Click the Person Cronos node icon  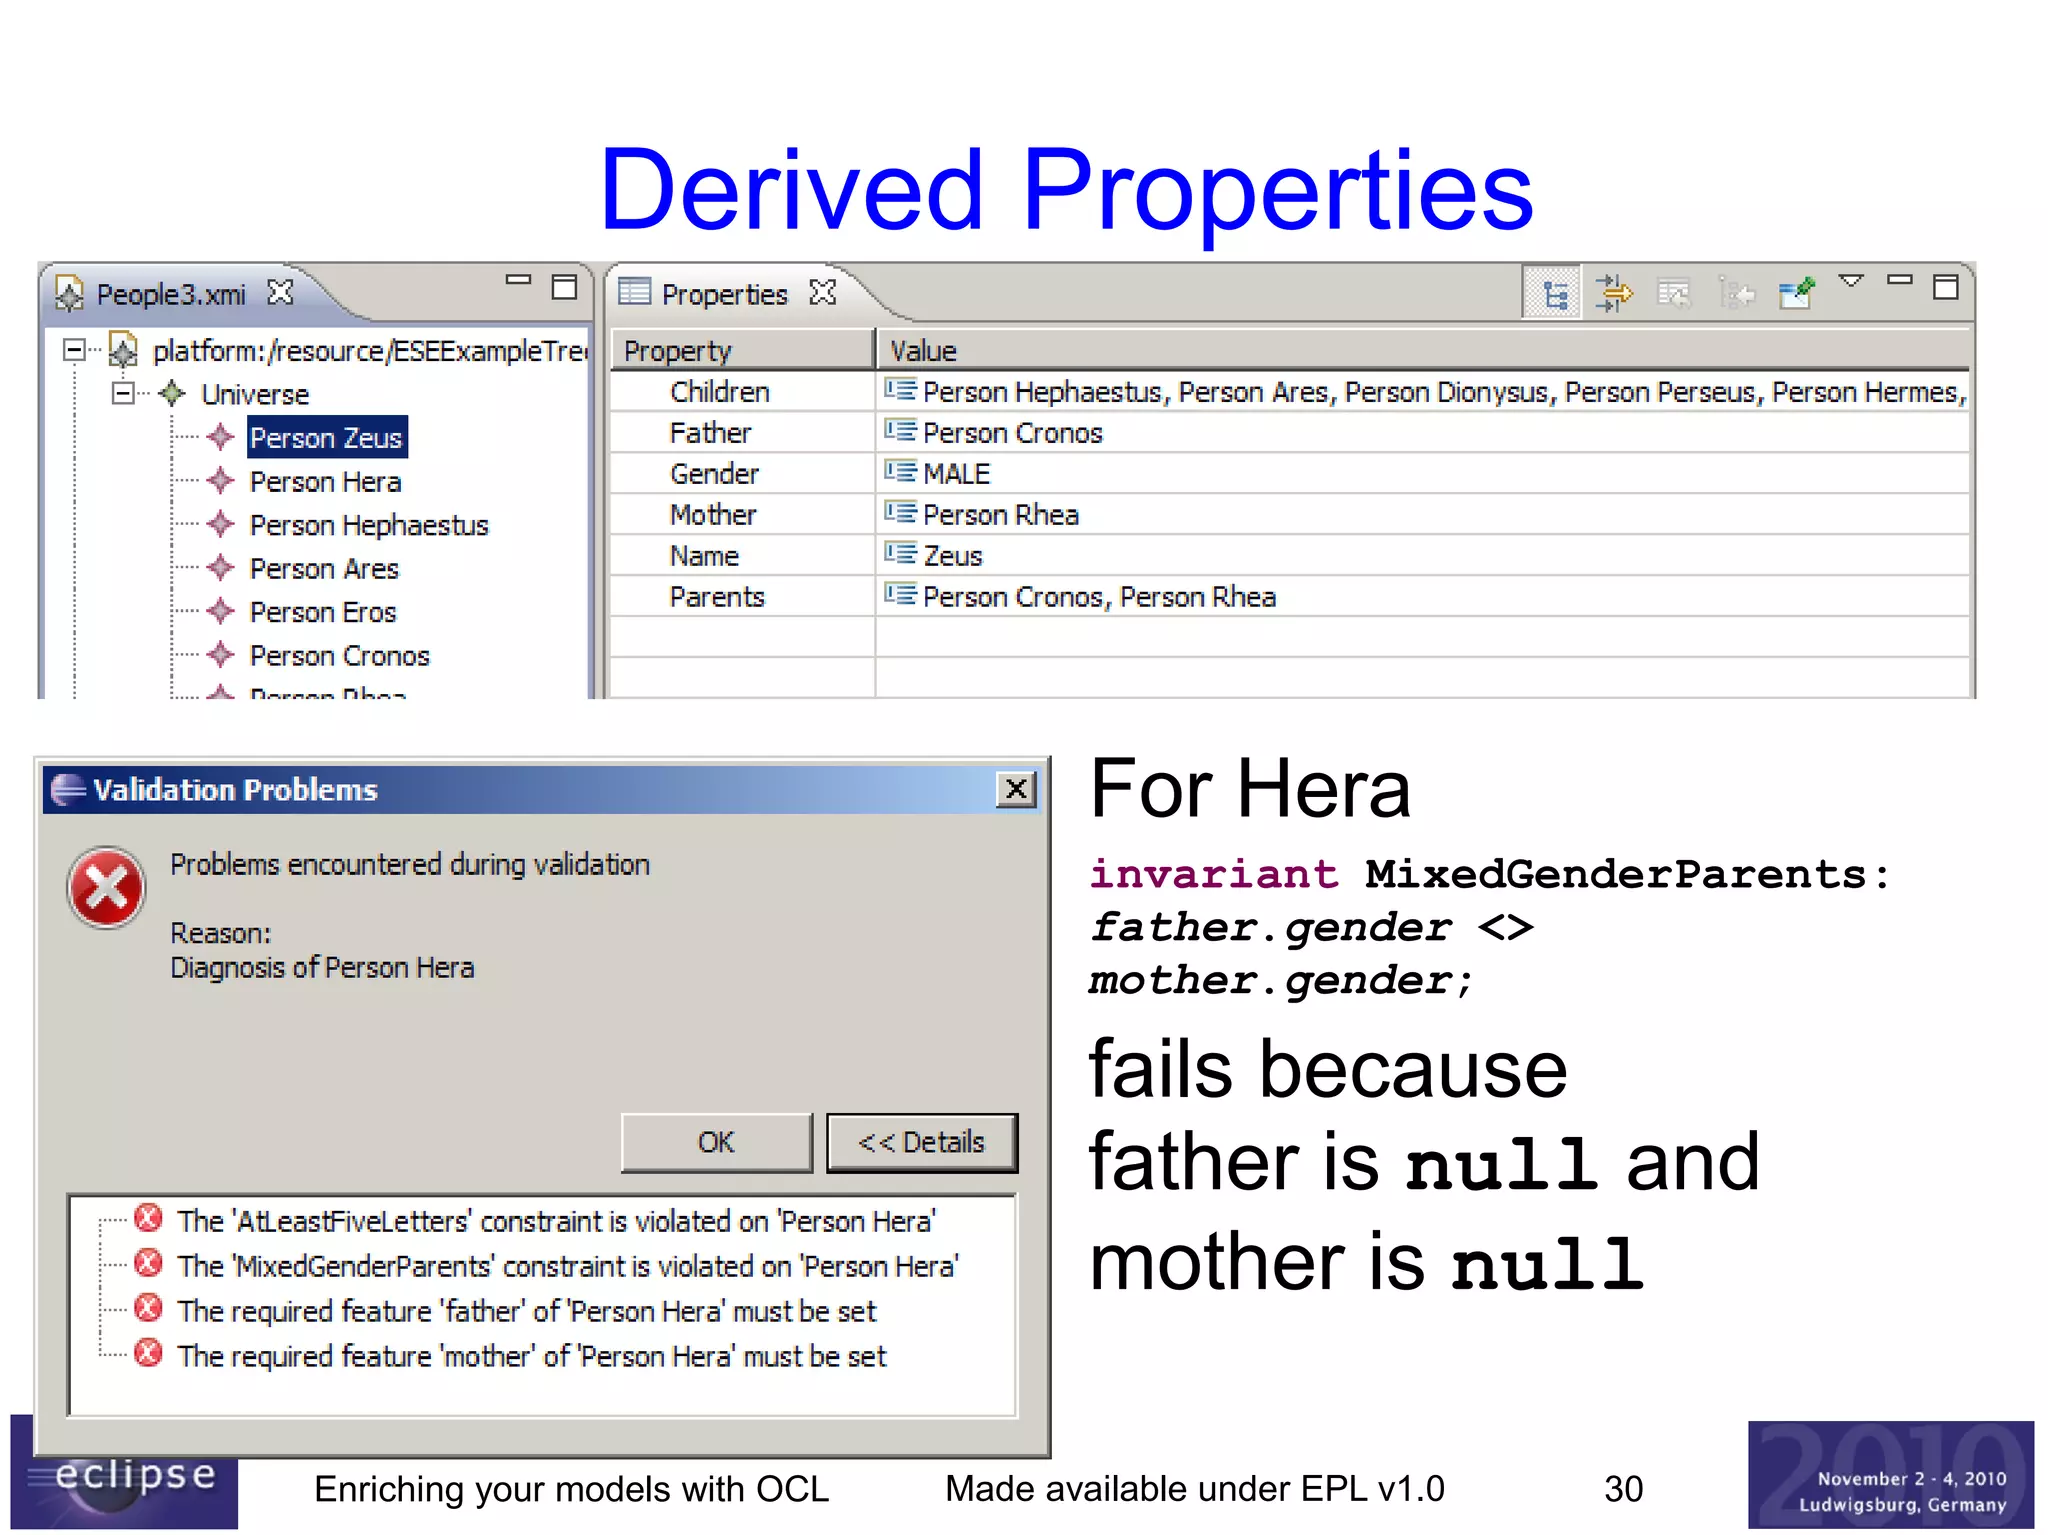(220, 655)
